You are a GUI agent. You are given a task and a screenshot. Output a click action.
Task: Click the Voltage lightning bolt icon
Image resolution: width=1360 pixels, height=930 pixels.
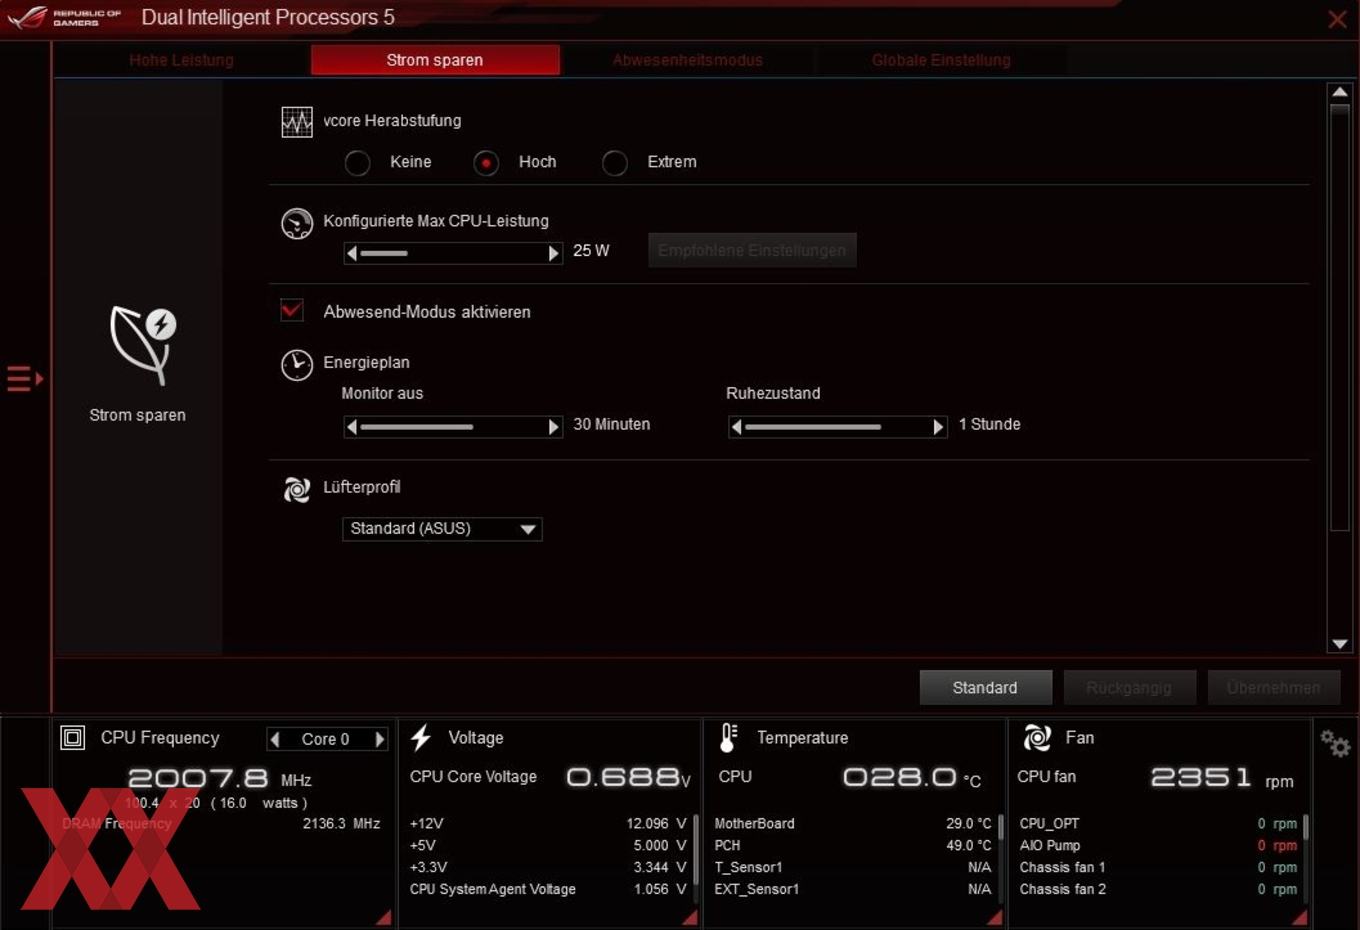point(421,738)
